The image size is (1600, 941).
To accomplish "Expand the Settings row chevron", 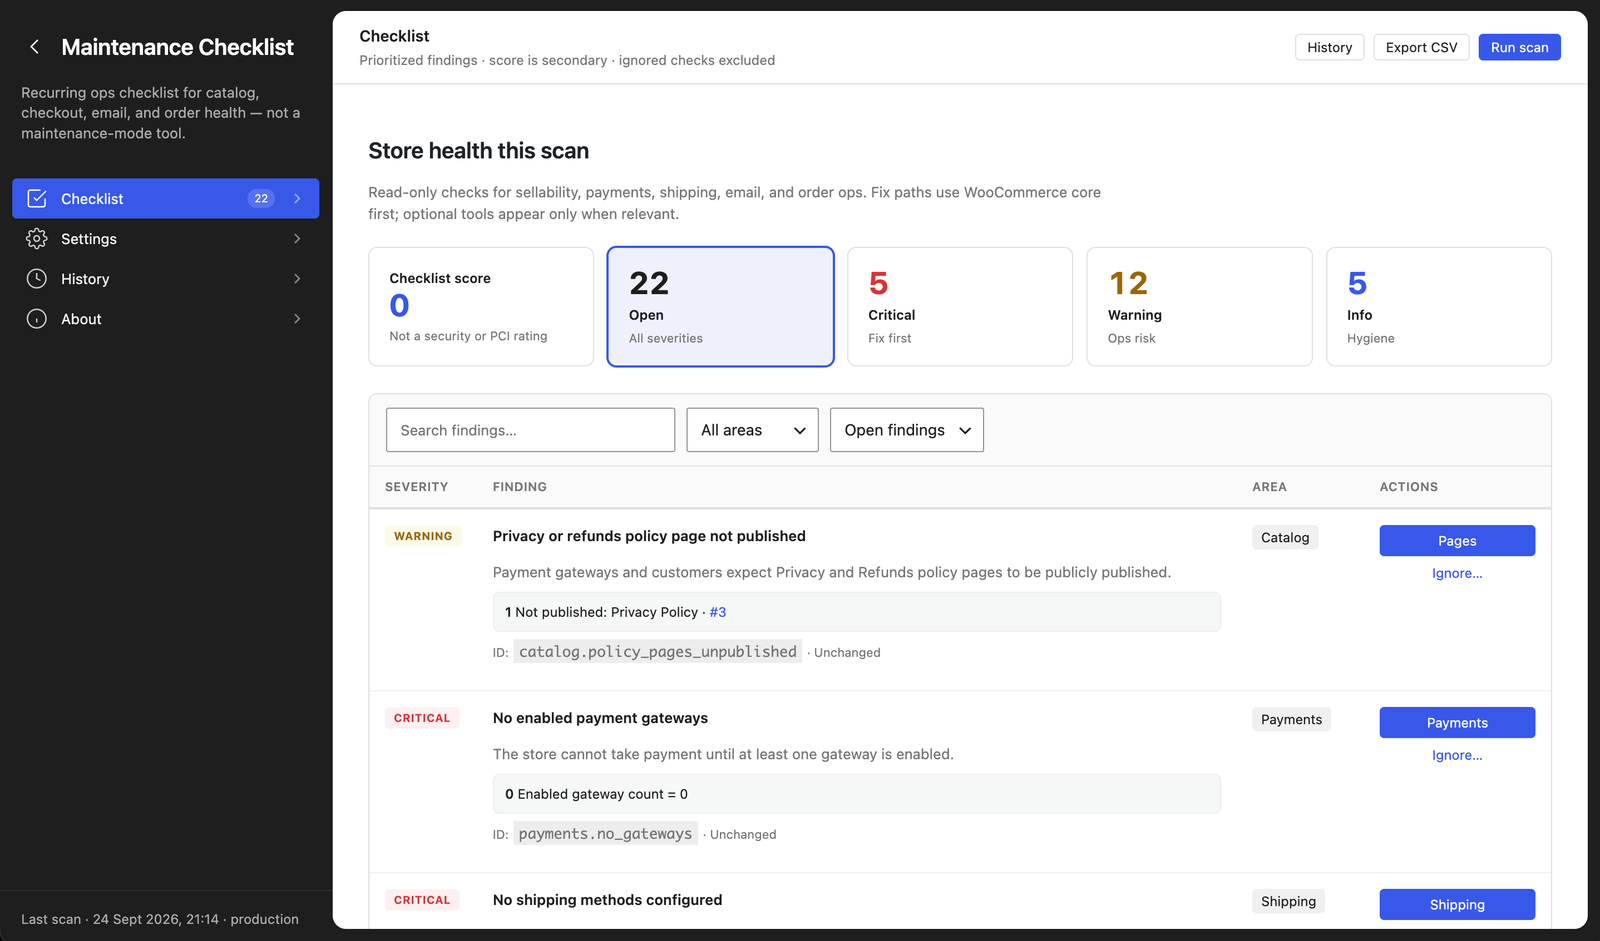I will (297, 239).
